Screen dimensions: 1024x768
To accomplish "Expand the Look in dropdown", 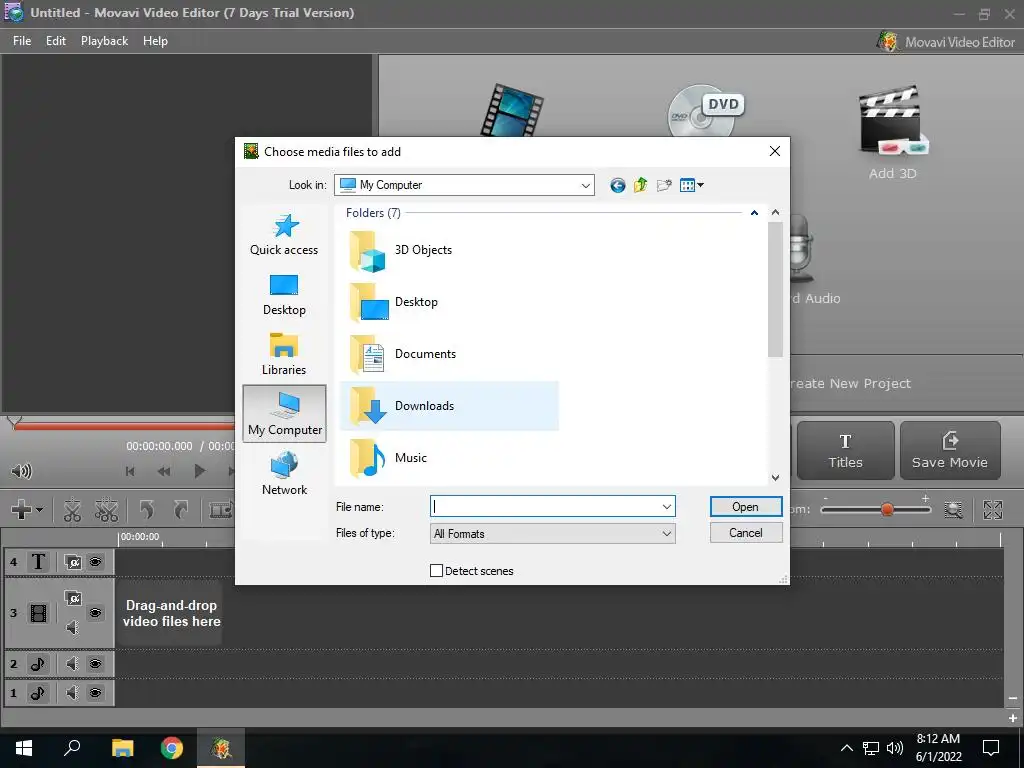I will tap(586, 185).
